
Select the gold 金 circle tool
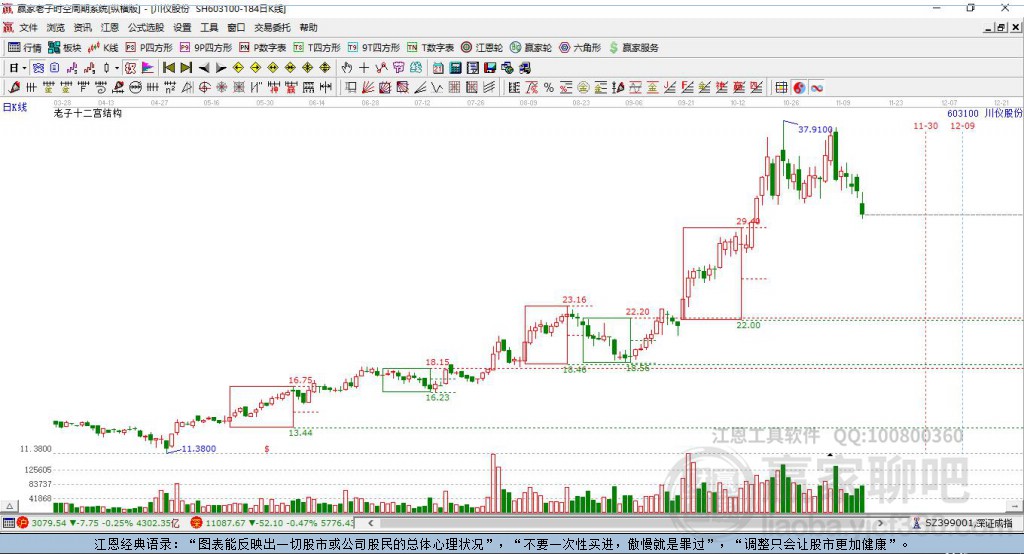(583, 88)
